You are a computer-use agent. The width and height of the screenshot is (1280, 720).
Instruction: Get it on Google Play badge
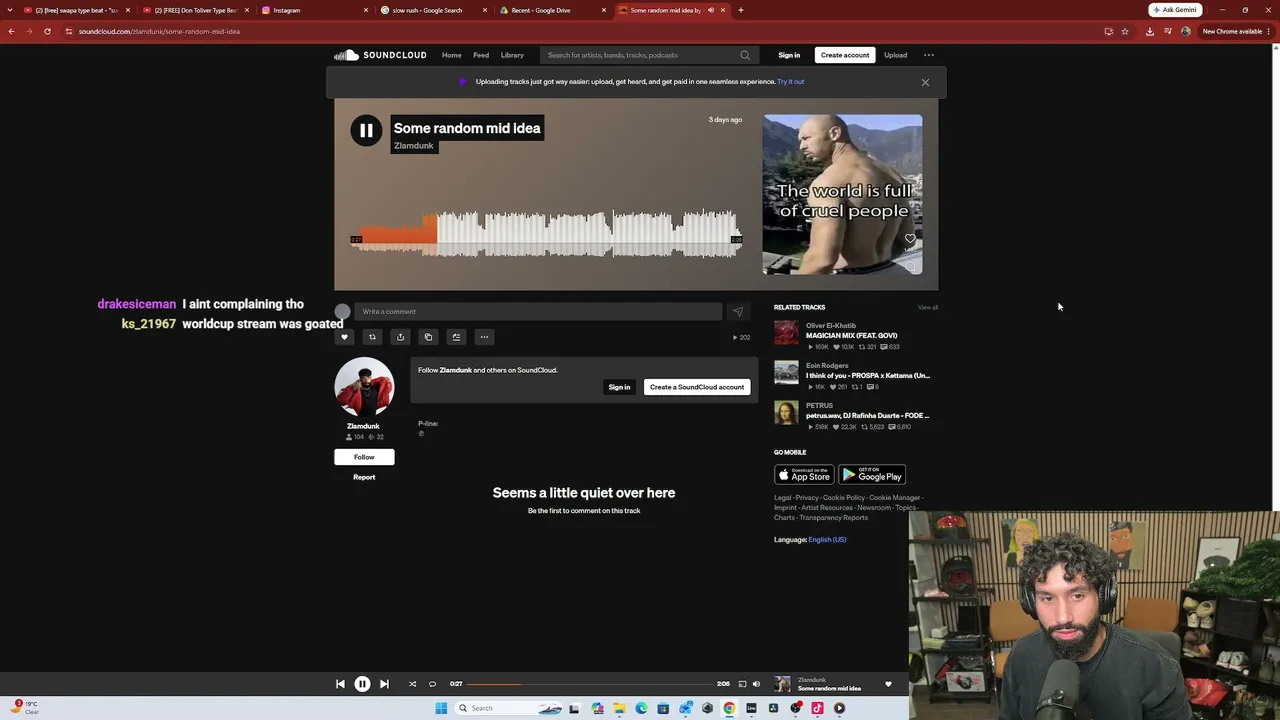(x=872, y=475)
